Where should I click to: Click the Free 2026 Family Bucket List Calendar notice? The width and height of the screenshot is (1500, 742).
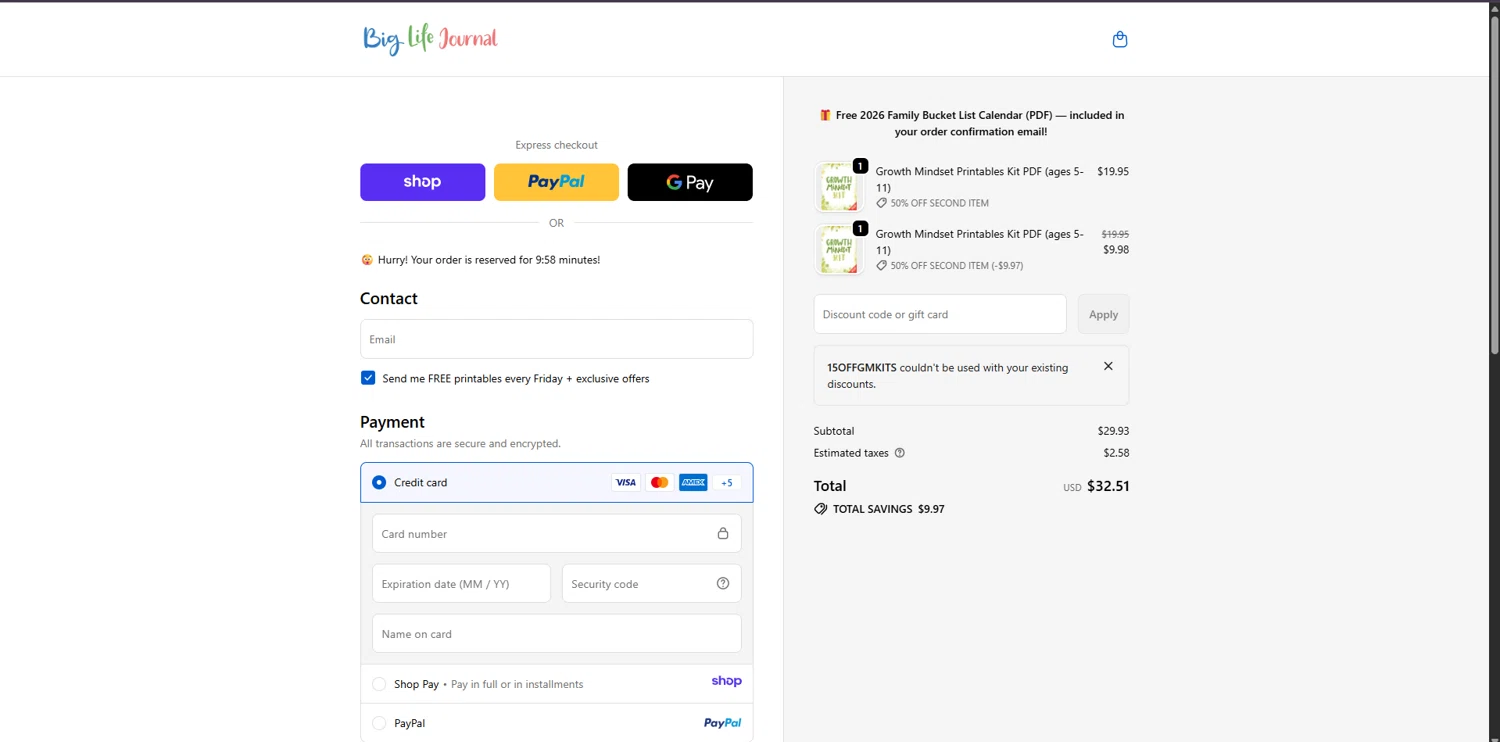pos(971,123)
